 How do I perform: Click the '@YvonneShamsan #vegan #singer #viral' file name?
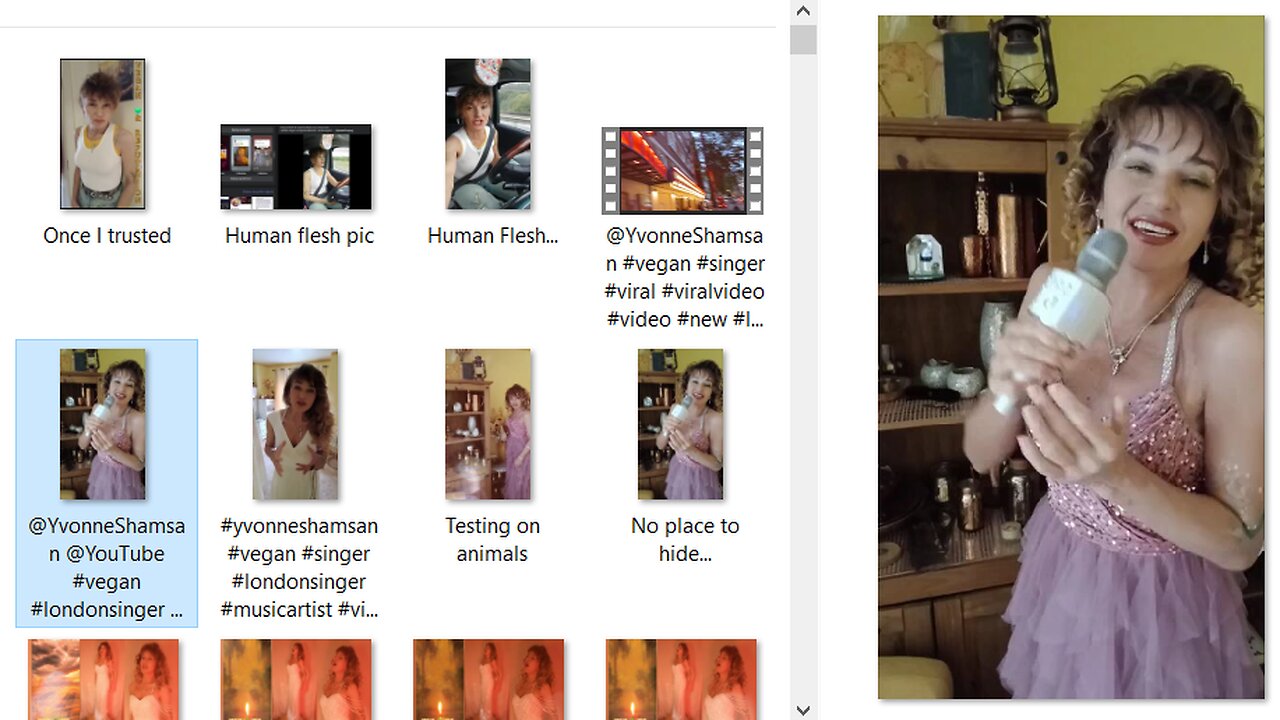point(685,278)
